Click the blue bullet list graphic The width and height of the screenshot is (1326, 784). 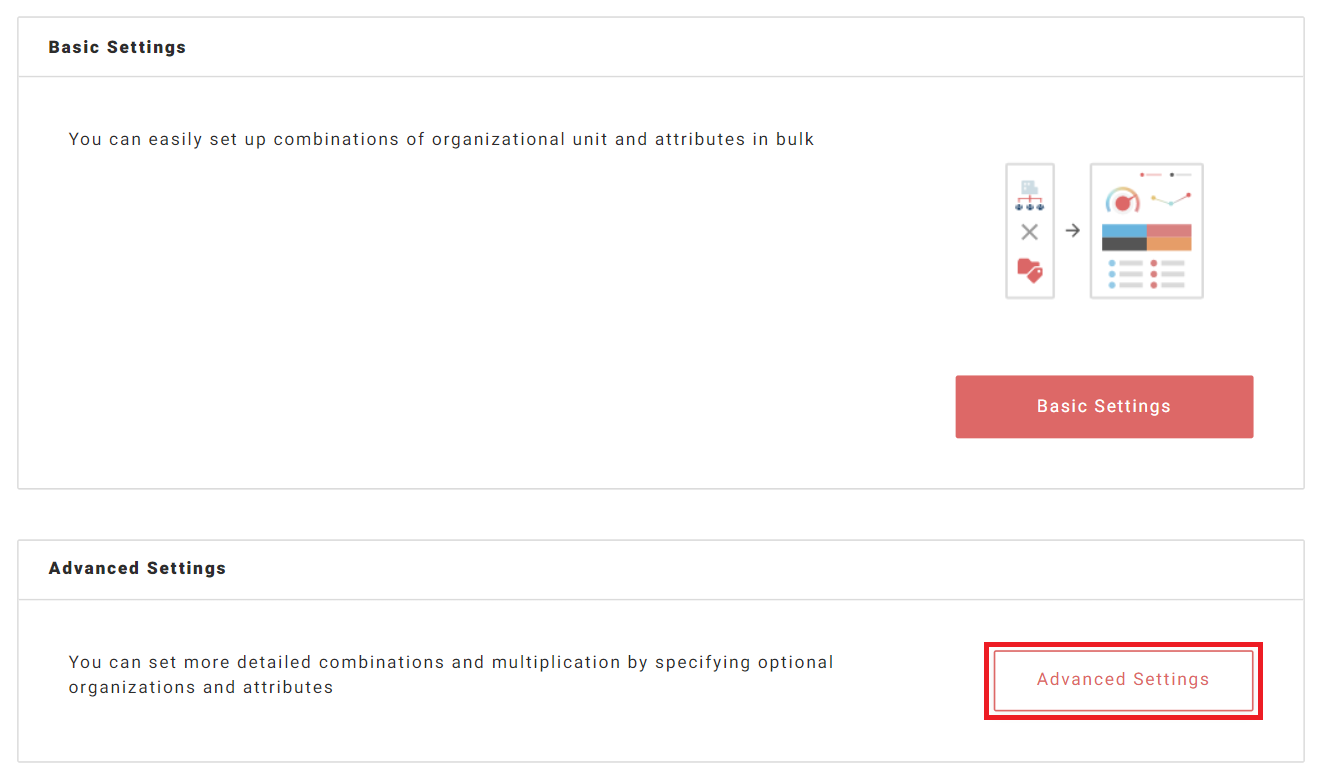1125,274
